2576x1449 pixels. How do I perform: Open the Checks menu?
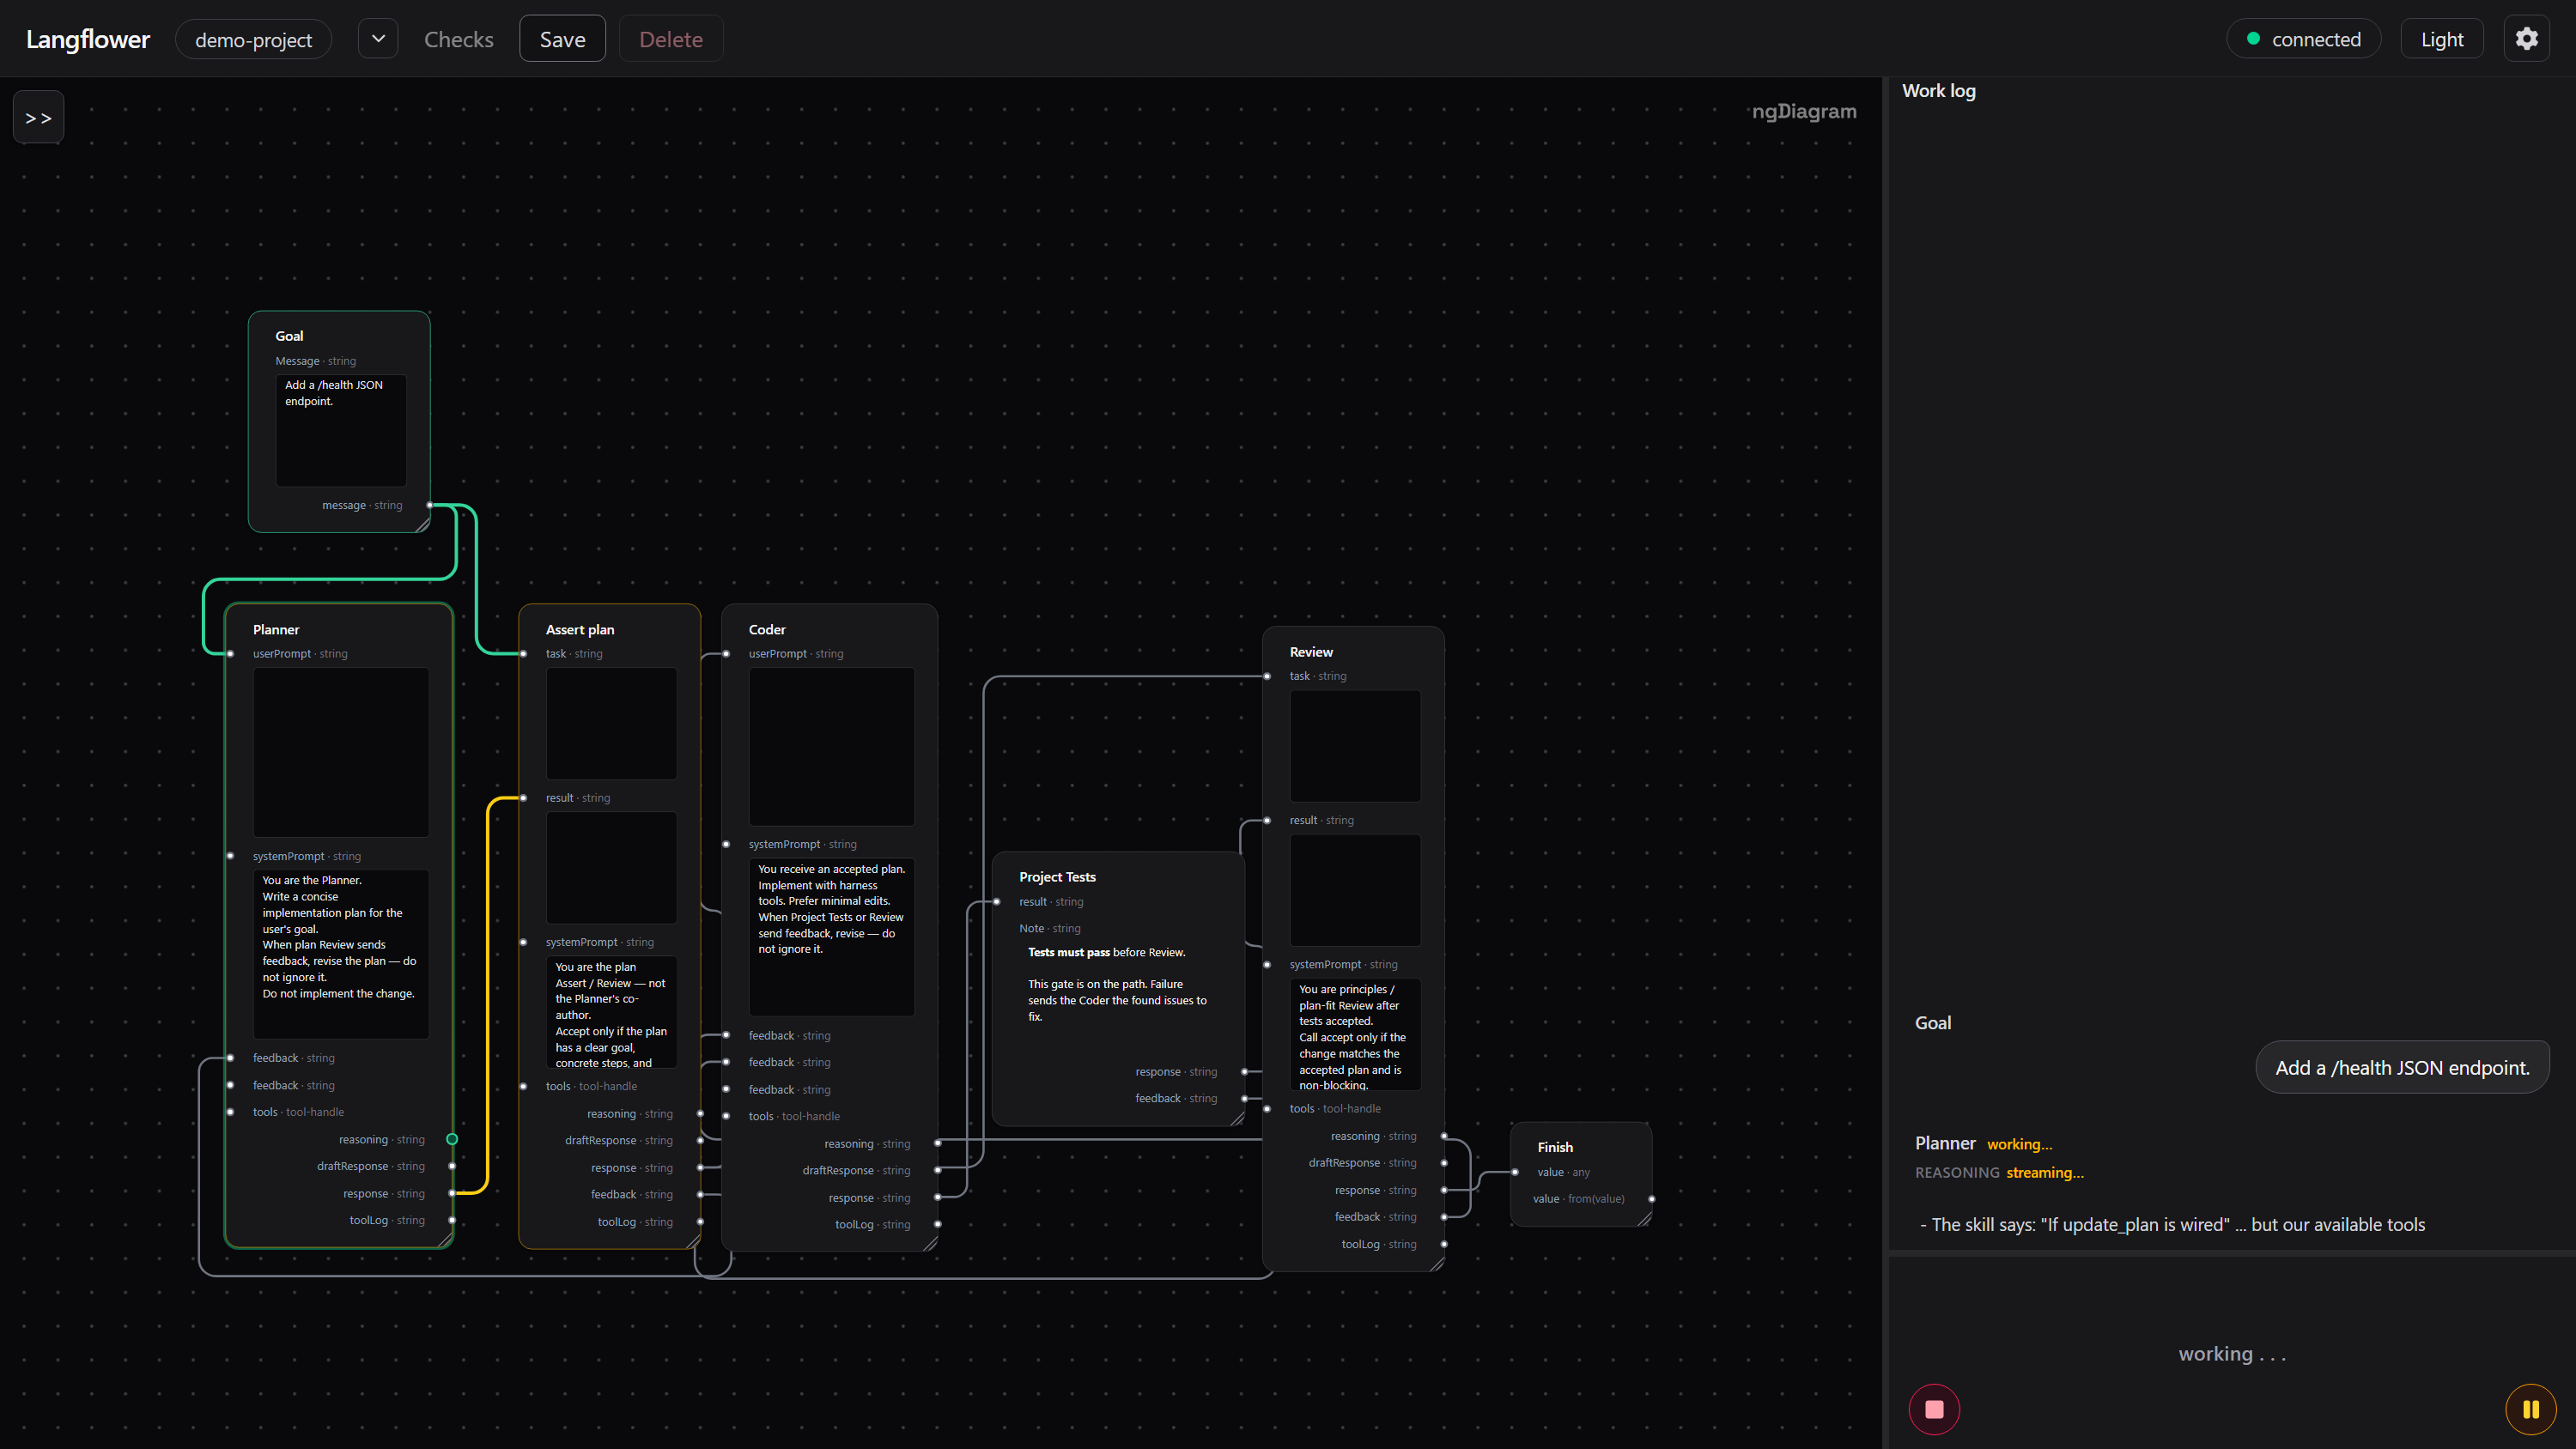pyautogui.click(x=459, y=39)
